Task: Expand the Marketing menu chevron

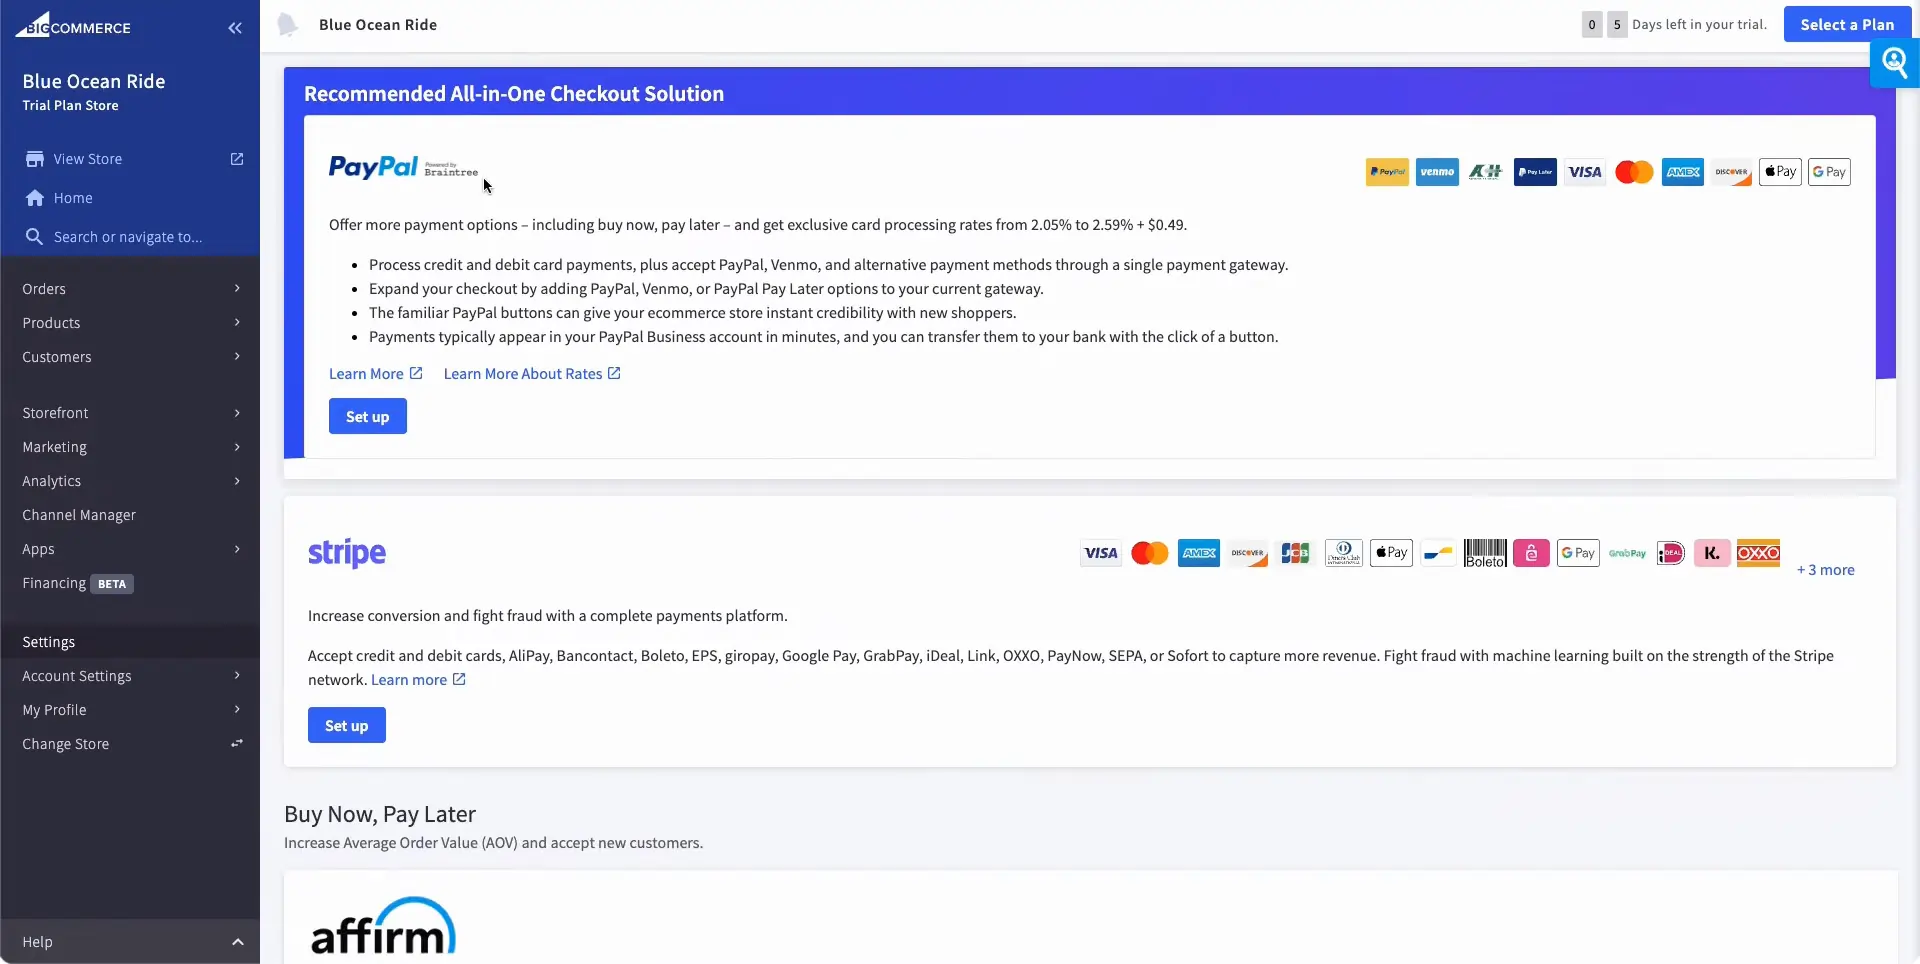Action: coord(237,447)
